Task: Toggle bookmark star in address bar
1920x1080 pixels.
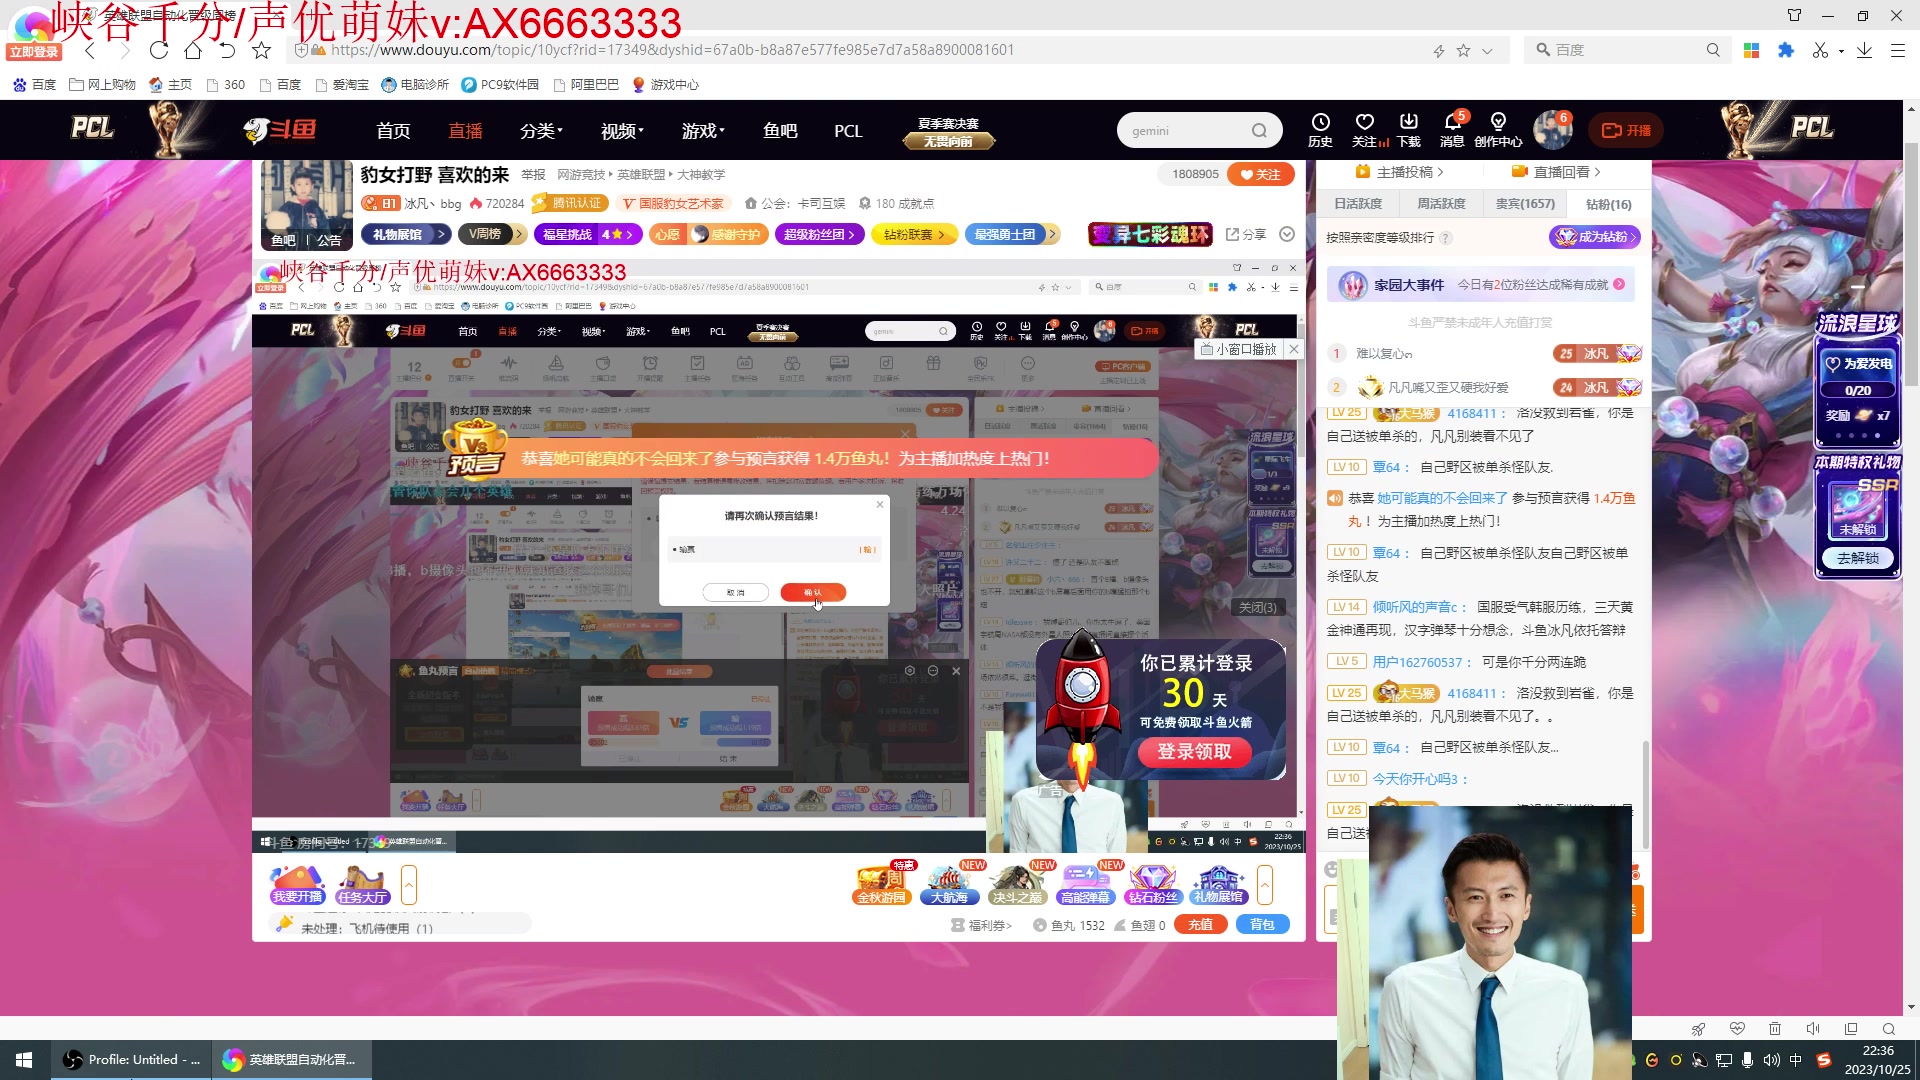Action: coord(1463,50)
